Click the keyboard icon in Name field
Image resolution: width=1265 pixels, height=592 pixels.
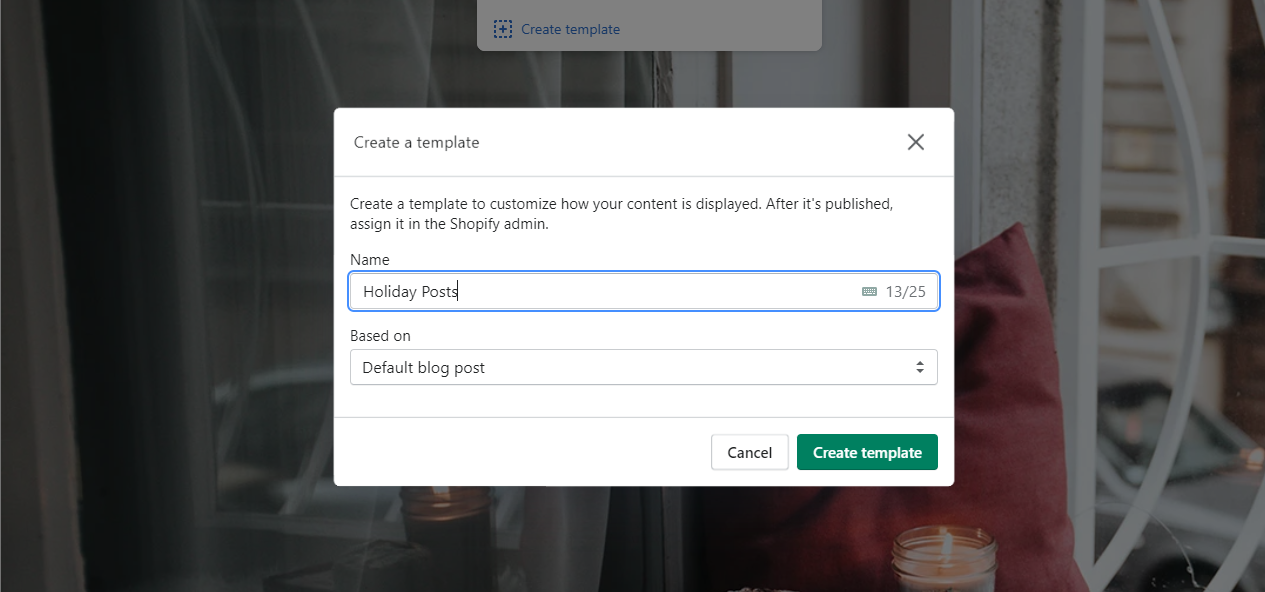(869, 292)
